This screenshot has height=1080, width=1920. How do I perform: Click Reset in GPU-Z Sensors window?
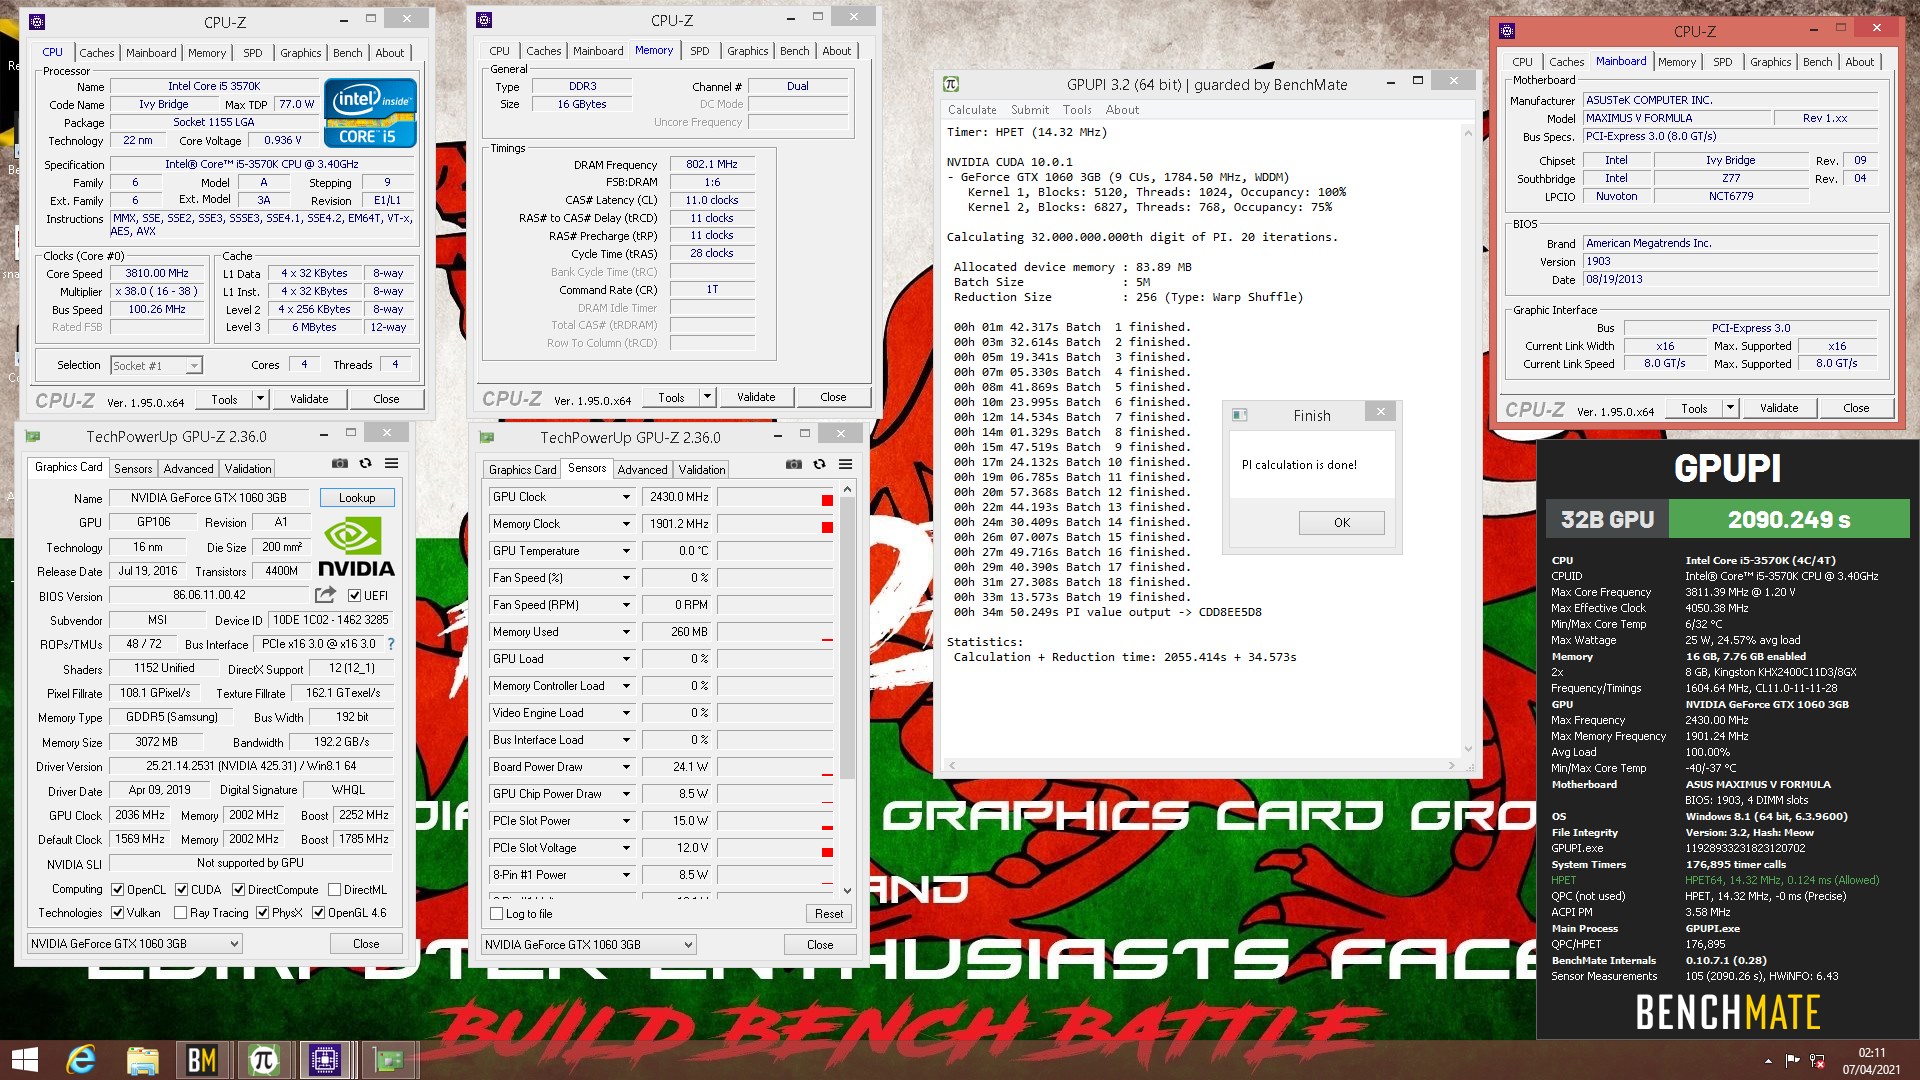(829, 914)
